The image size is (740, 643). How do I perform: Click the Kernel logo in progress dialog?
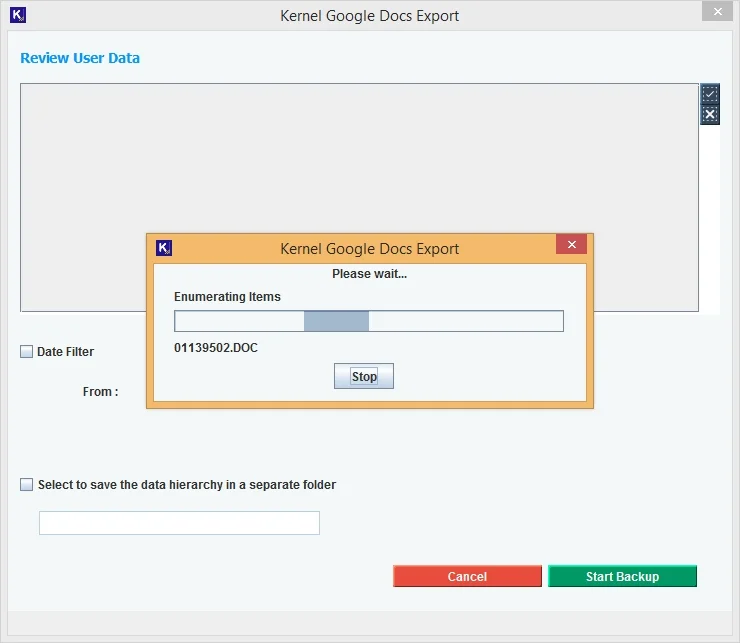164,248
